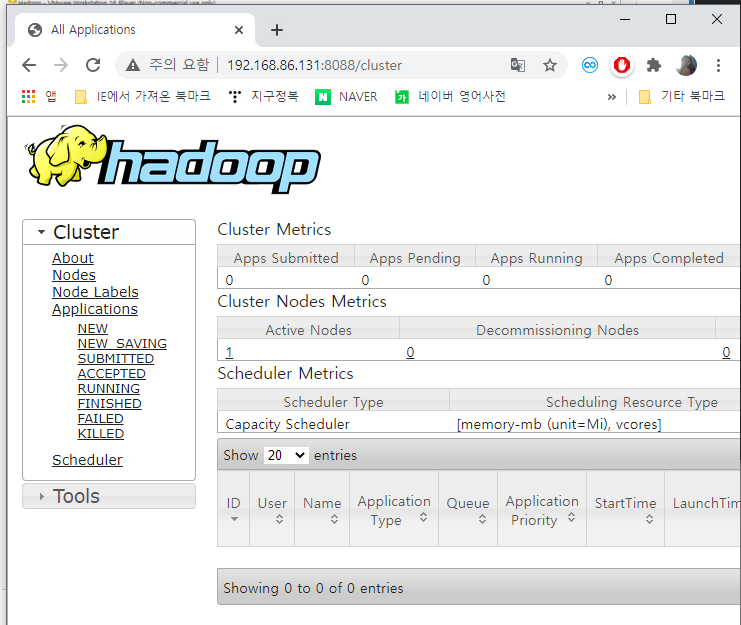Screen dimensions: 741x625
Task: Sort the table by Queue column
Action: coord(468,509)
